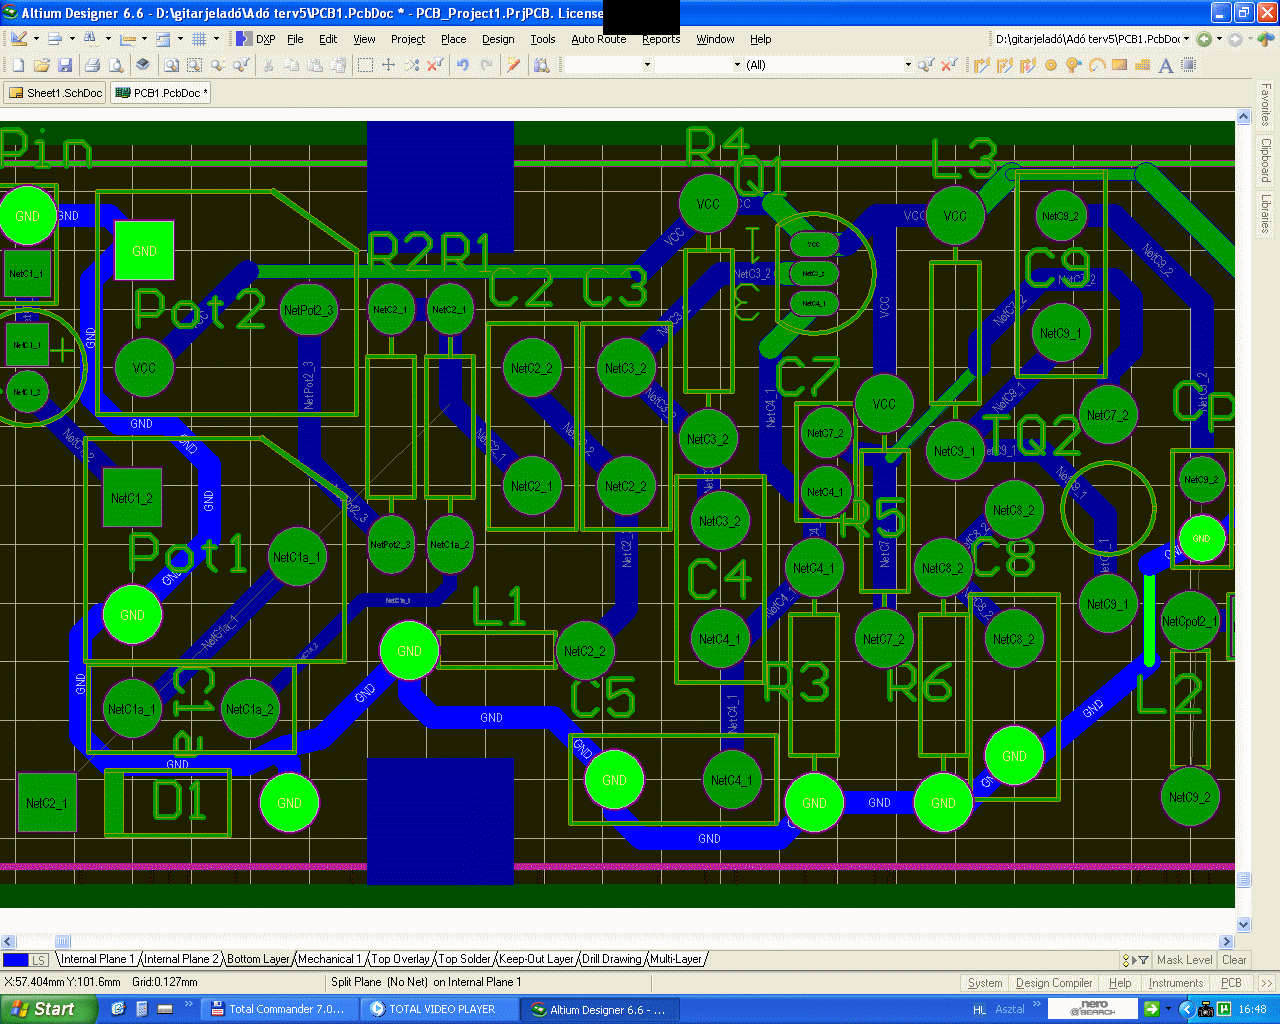Click the Mask Level button

pos(1184,960)
